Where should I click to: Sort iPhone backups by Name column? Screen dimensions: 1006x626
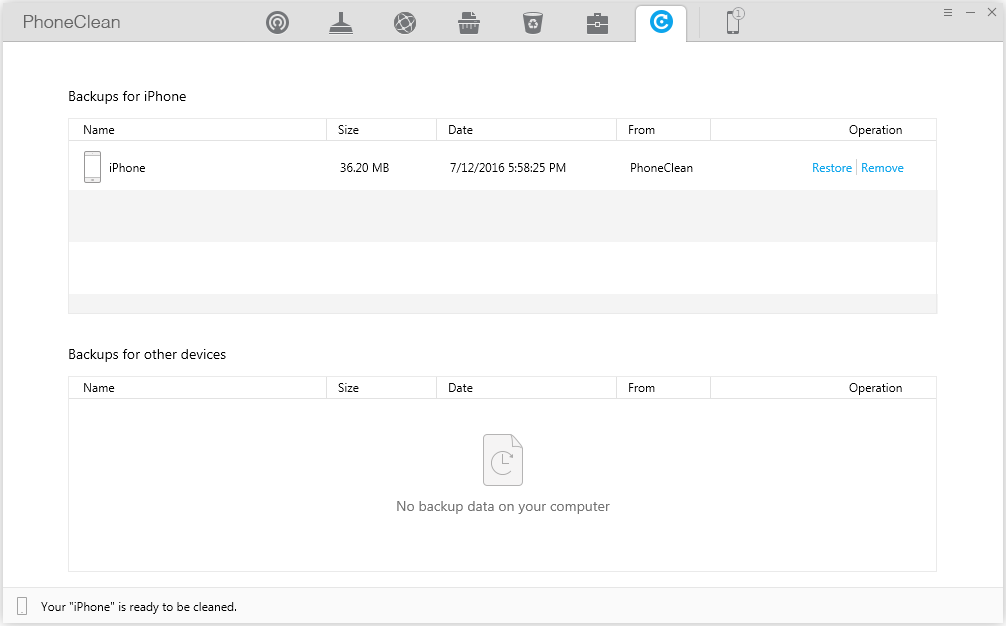coord(99,130)
